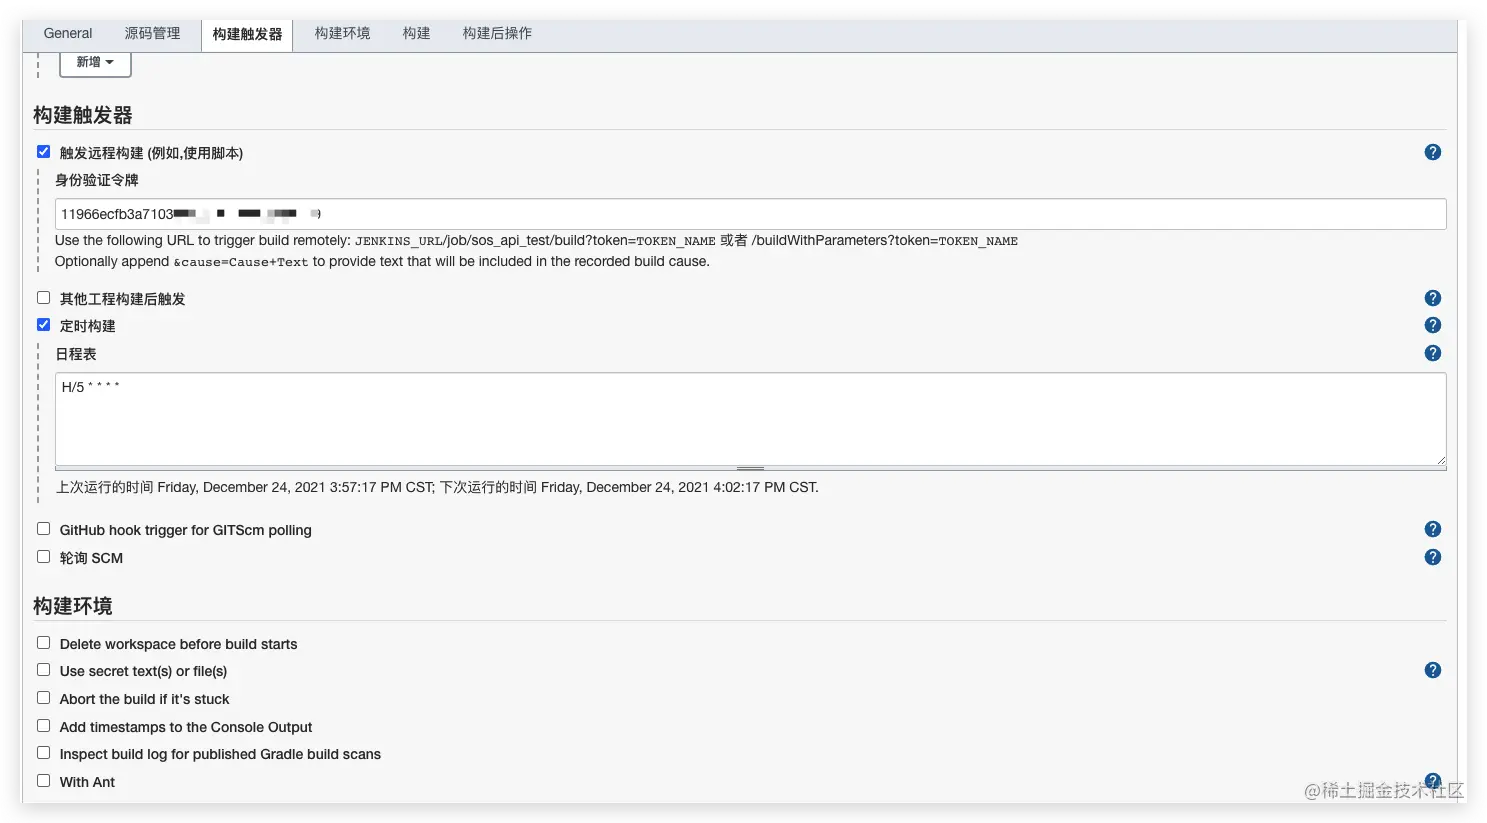Click the 构建触发器 section heading
1487x823 pixels.
click(x=83, y=115)
